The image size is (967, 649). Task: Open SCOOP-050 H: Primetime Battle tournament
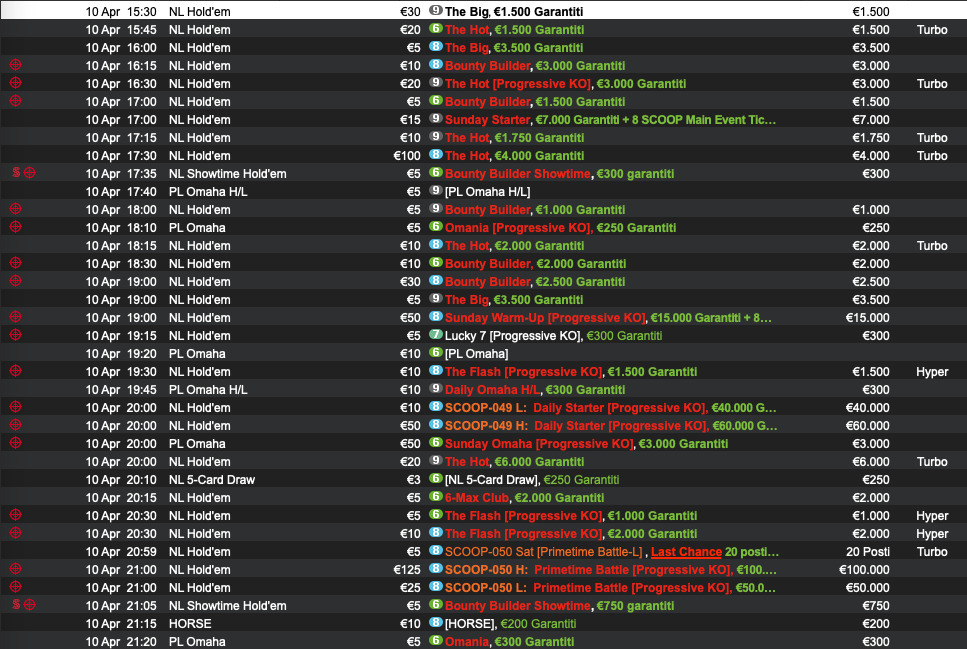[611, 570]
